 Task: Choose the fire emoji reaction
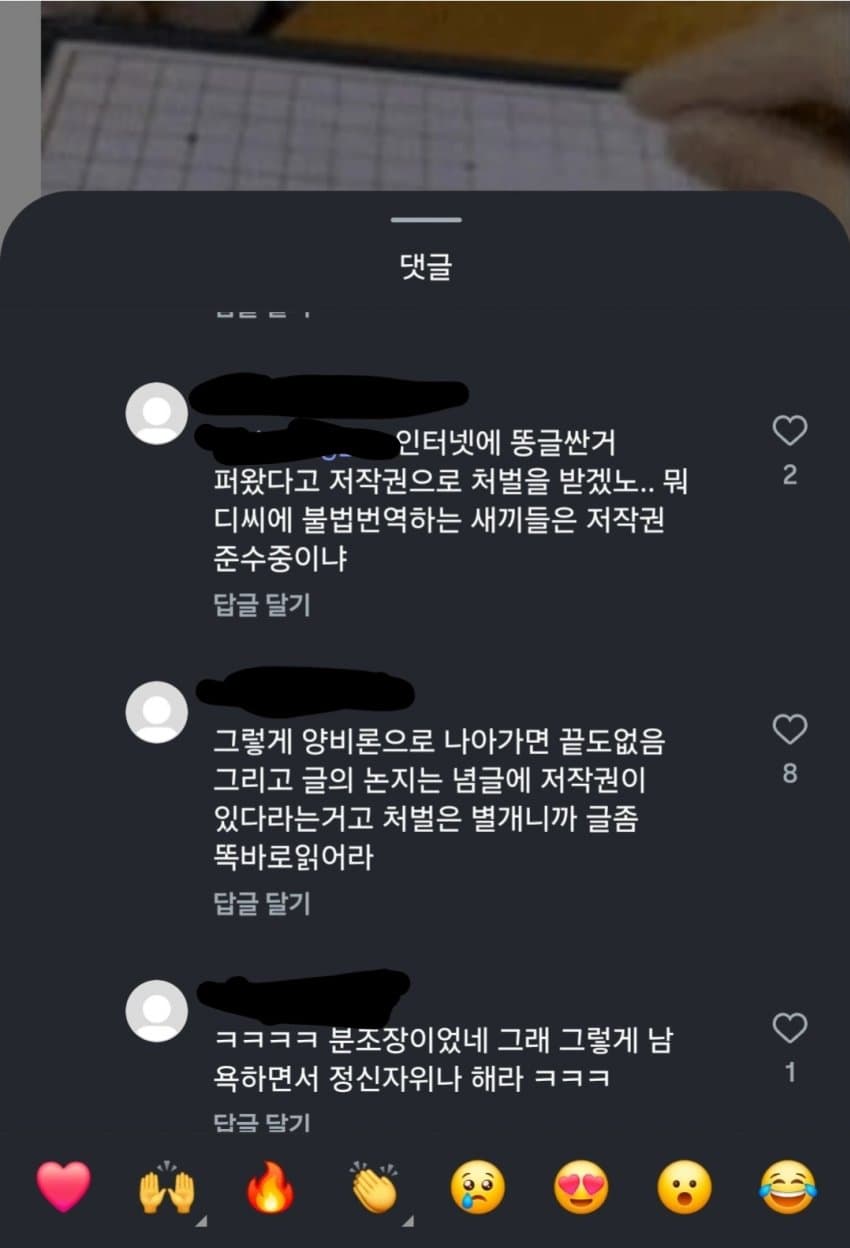pyautogui.click(x=271, y=1187)
